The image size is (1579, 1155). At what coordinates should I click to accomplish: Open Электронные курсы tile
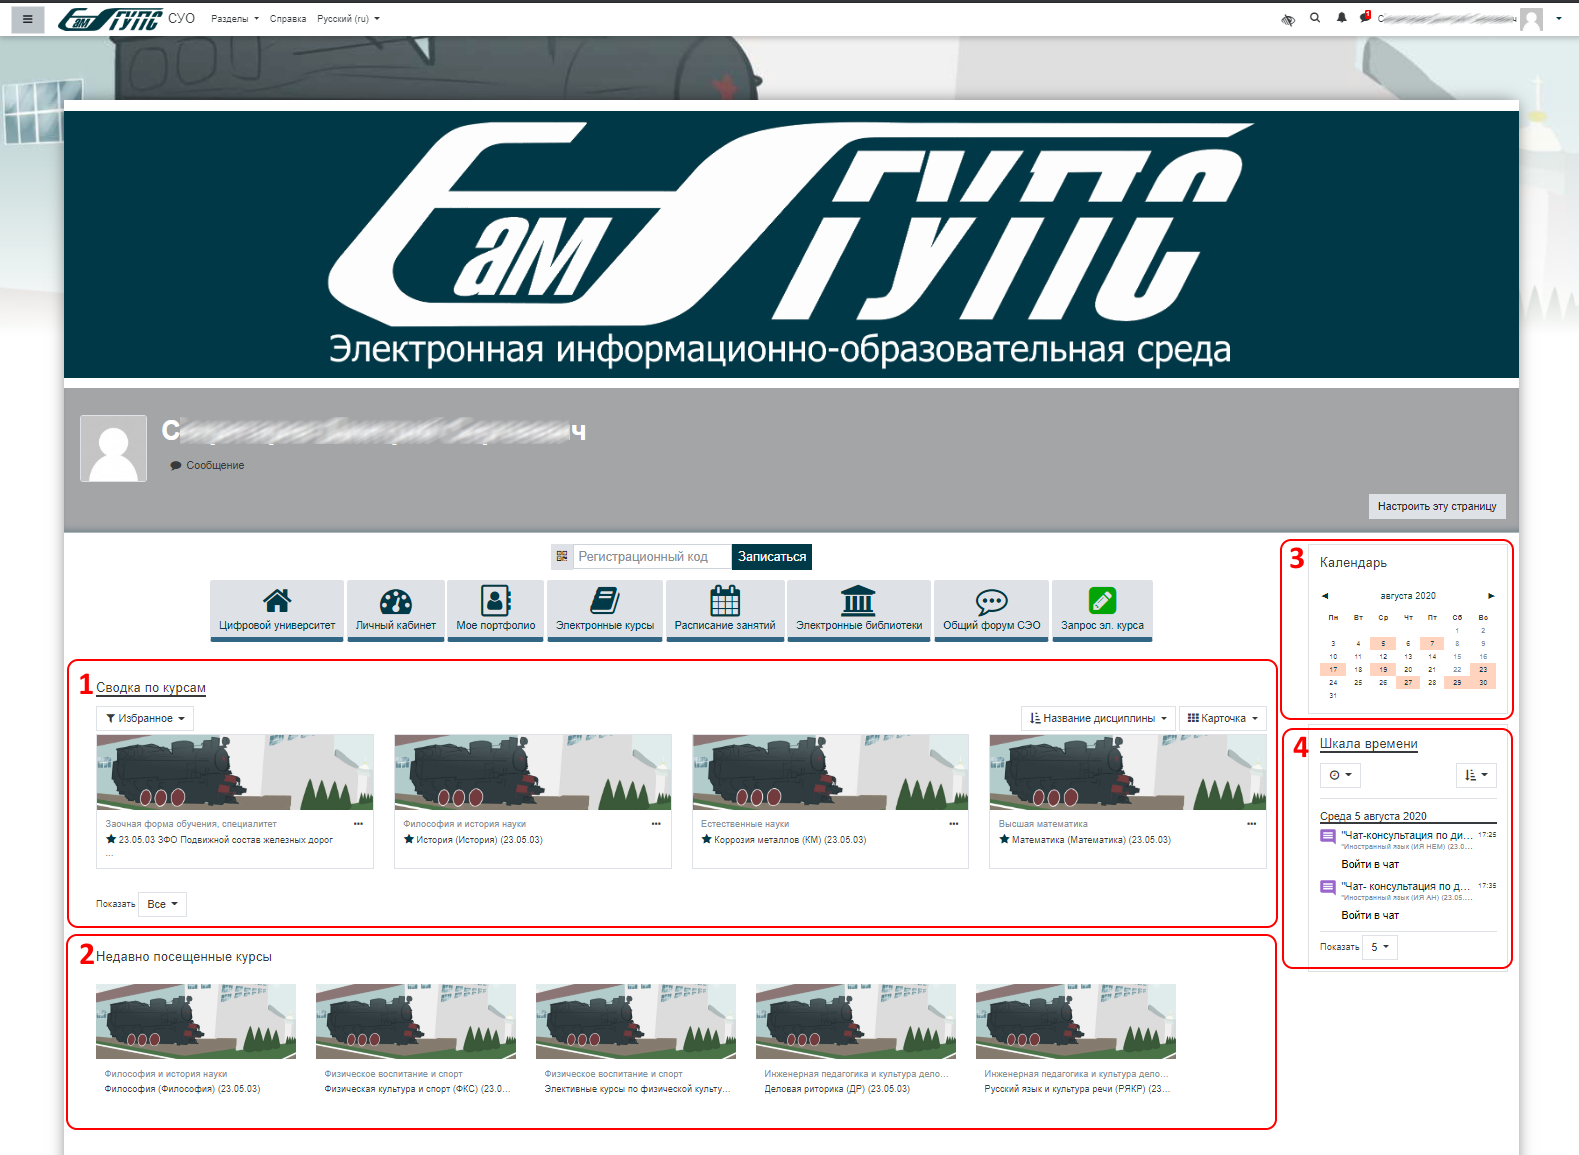click(x=605, y=611)
